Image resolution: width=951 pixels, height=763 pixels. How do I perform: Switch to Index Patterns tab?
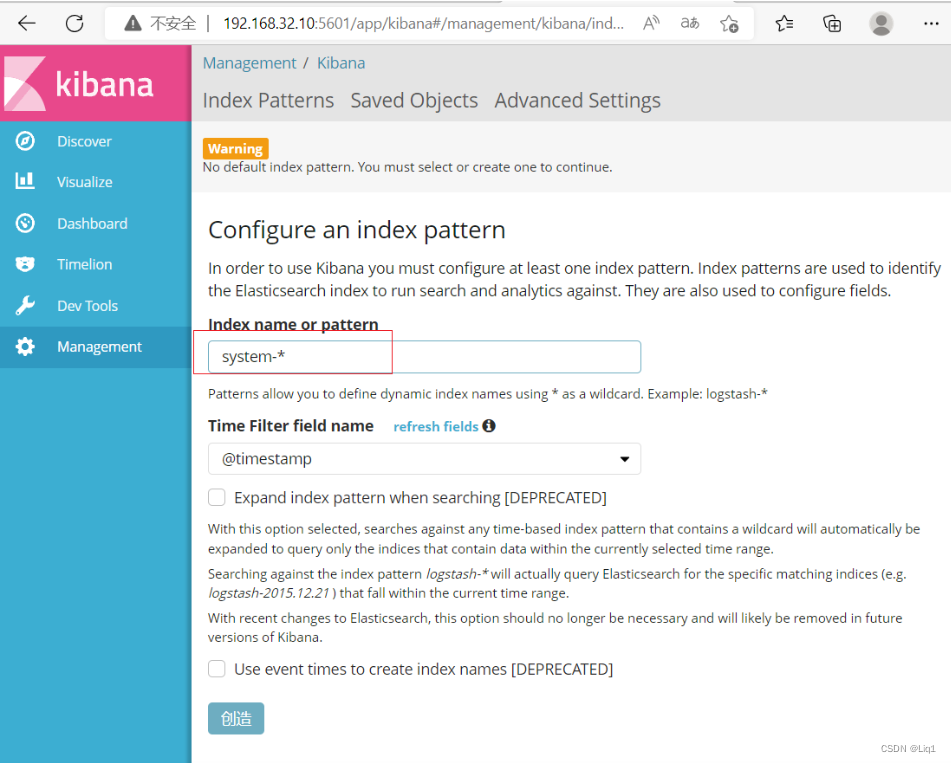pos(268,100)
